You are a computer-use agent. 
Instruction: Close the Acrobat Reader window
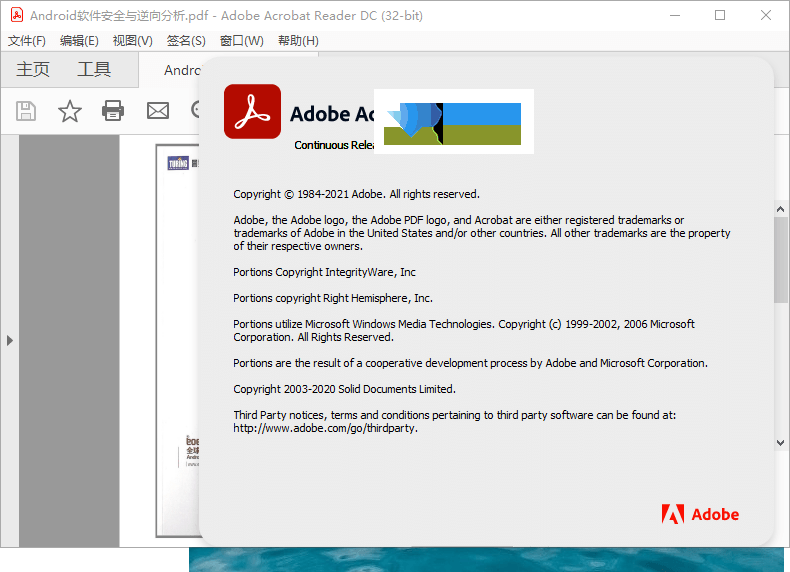[x=766, y=16]
